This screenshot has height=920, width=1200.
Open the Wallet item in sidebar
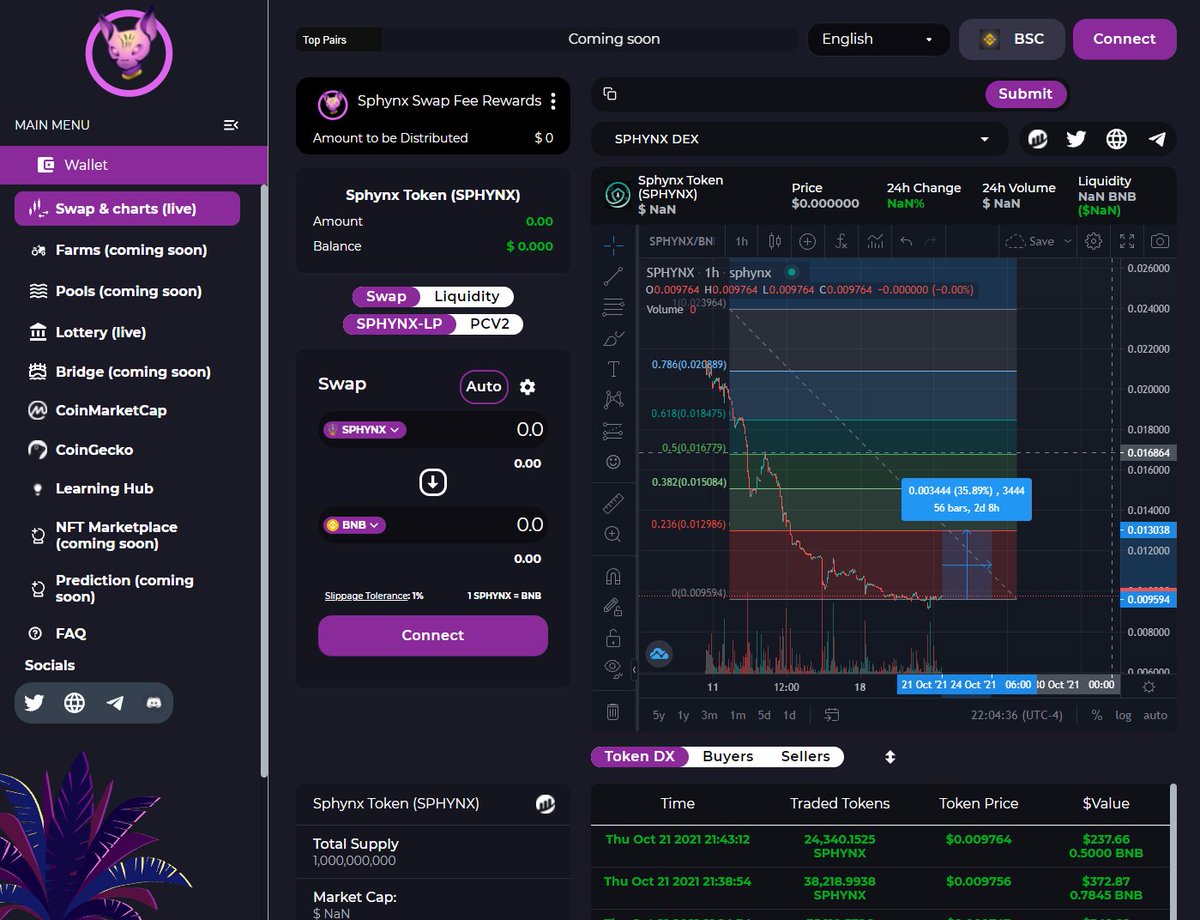(x=134, y=165)
